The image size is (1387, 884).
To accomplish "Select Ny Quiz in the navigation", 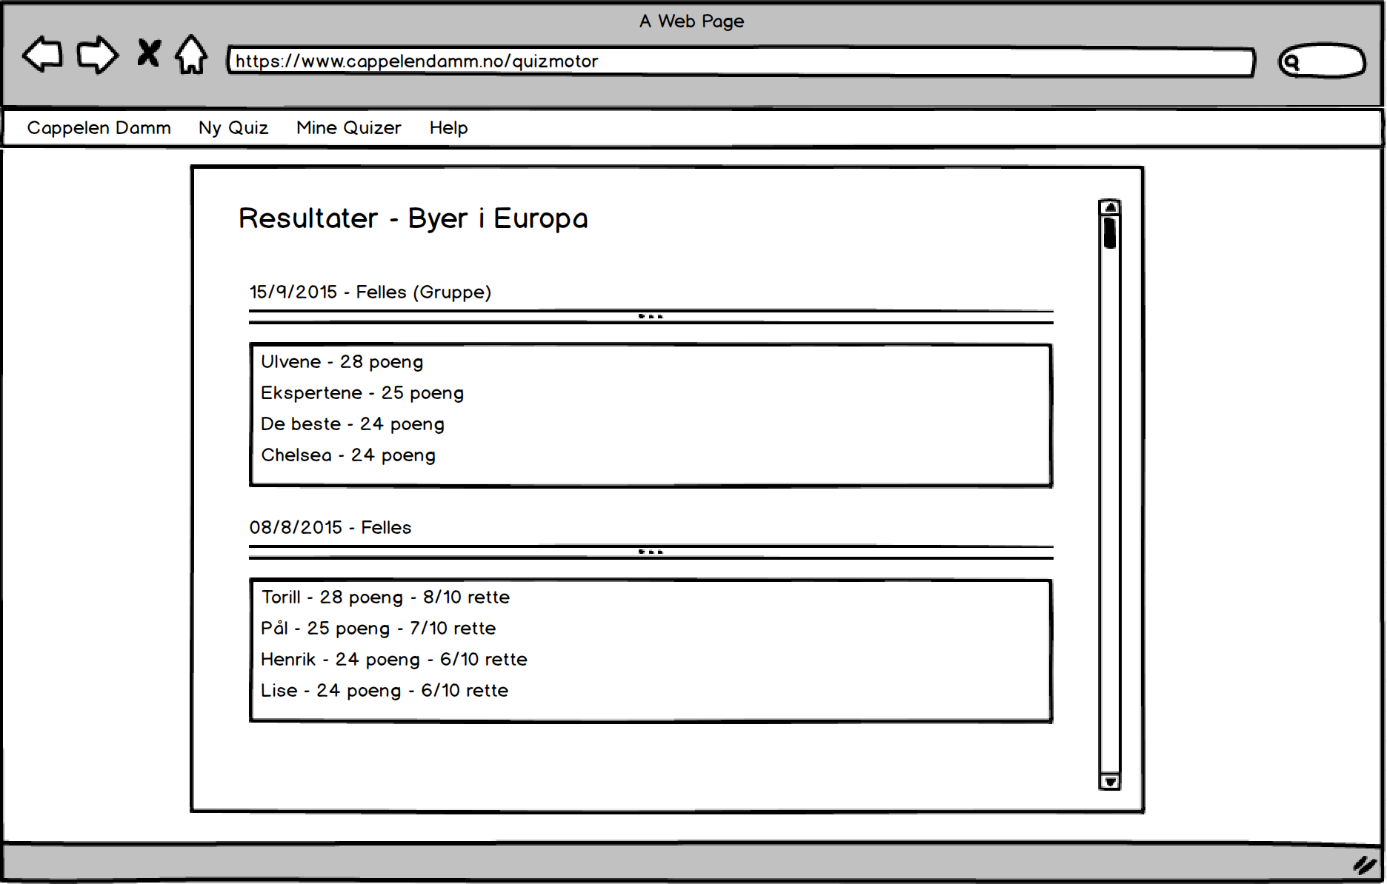I will pyautogui.click(x=233, y=128).
